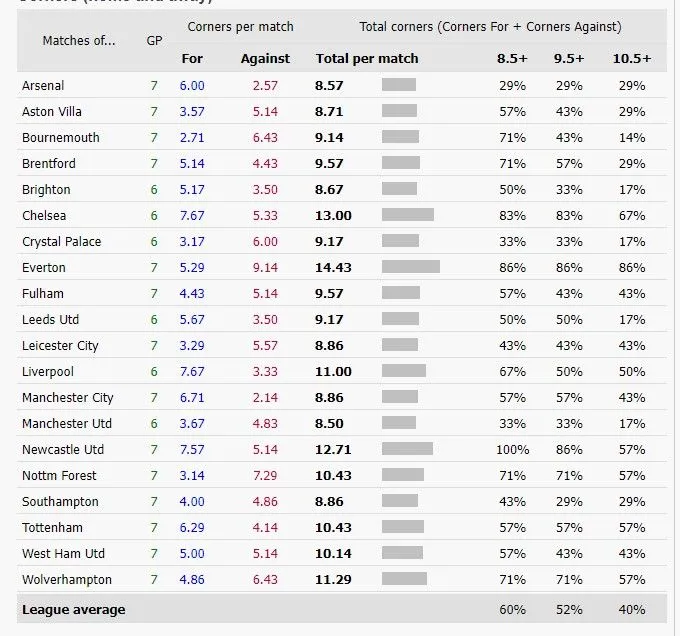This screenshot has height=636, width=680.
Task: Select the "Total per match" header
Action: point(367,59)
